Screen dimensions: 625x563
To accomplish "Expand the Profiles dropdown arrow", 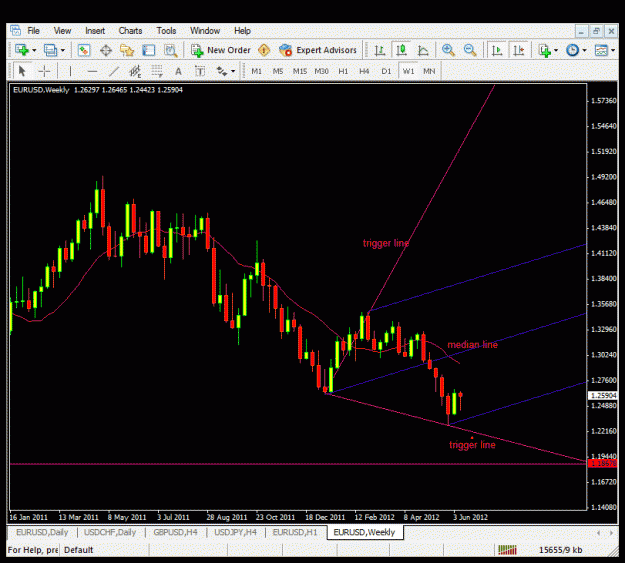I will [63, 51].
